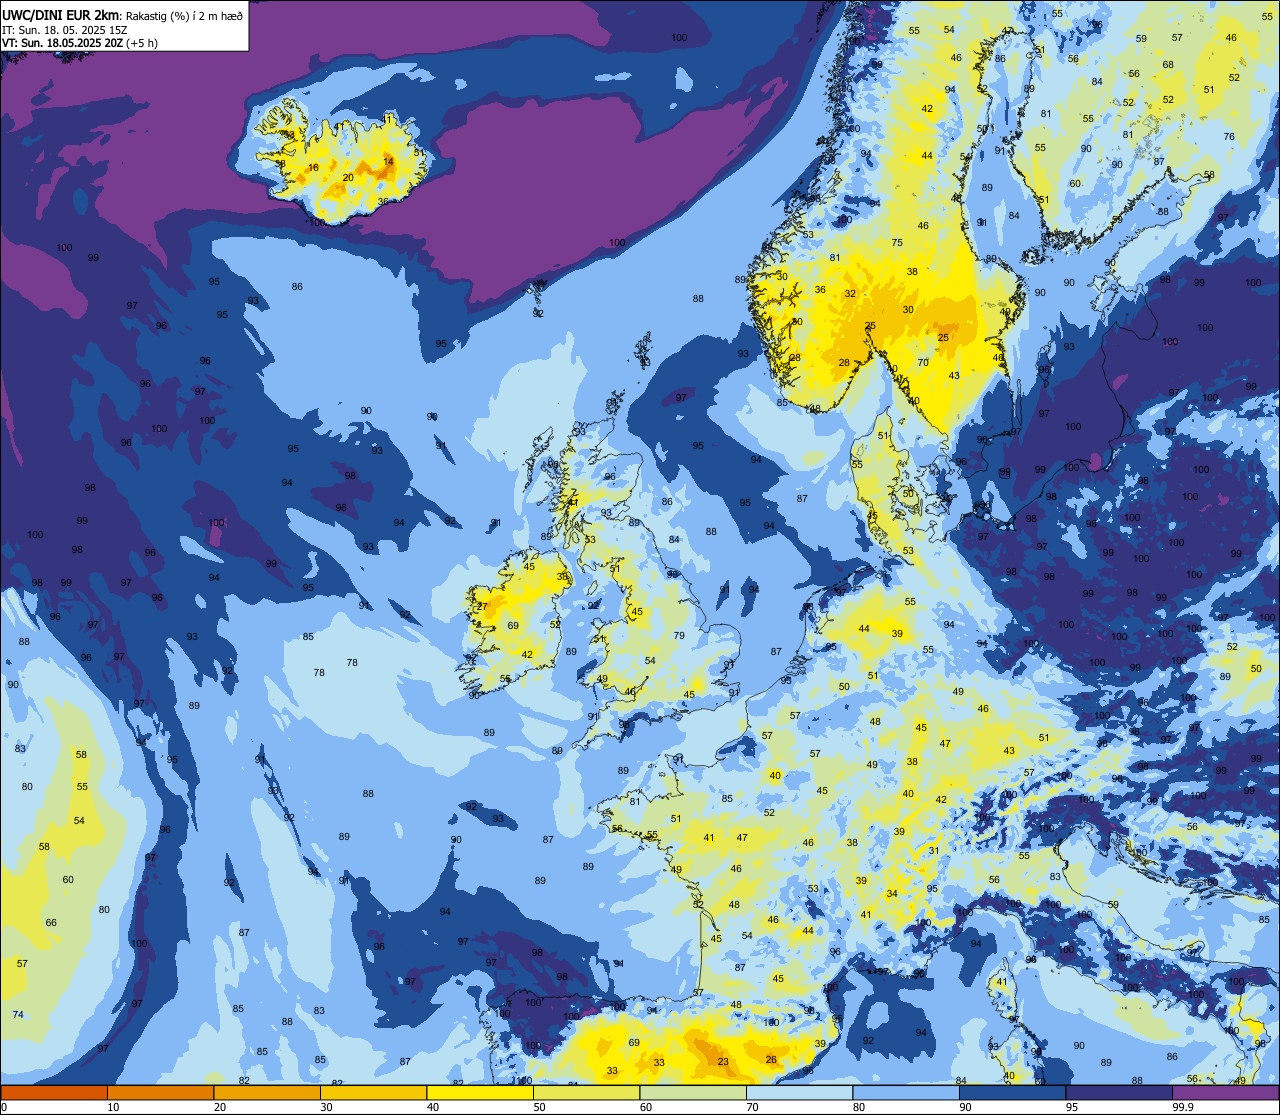Image resolution: width=1280 pixels, height=1115 pixels.
Task: Click the 70–80 pale blue legend swatch
Action: pos(799,1092)
